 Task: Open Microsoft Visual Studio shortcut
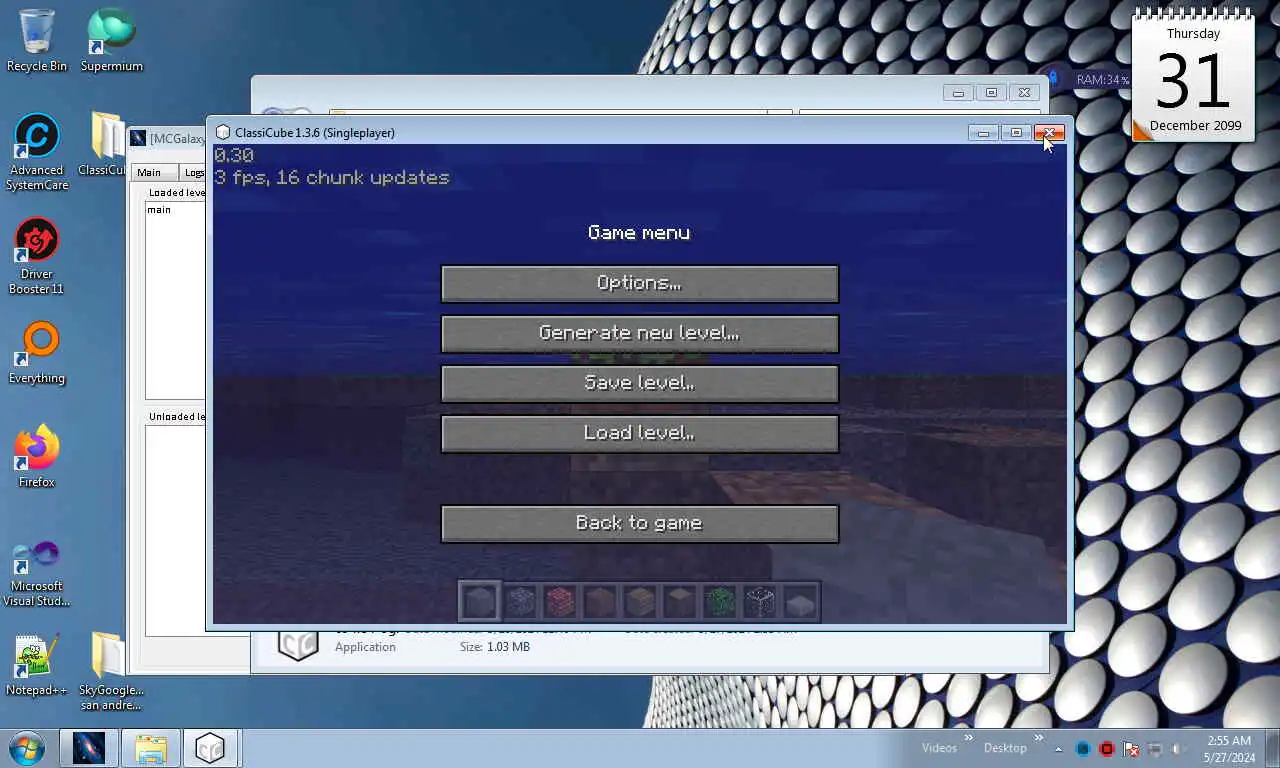click(37, 572)
